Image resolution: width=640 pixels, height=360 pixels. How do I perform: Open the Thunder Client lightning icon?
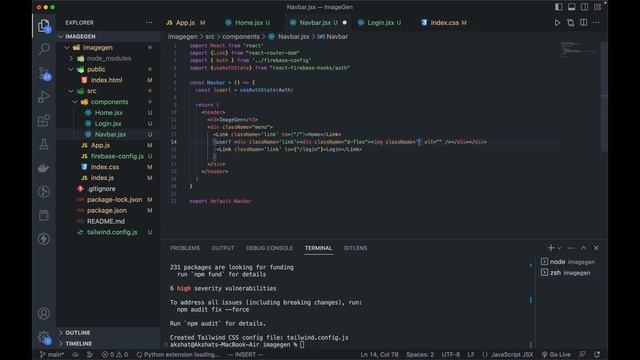44,239
